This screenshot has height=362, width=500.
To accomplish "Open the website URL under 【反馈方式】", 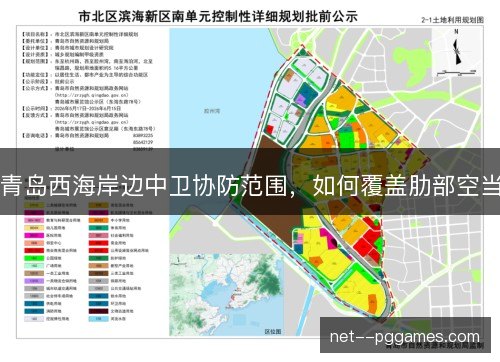I will click(92, 122).
